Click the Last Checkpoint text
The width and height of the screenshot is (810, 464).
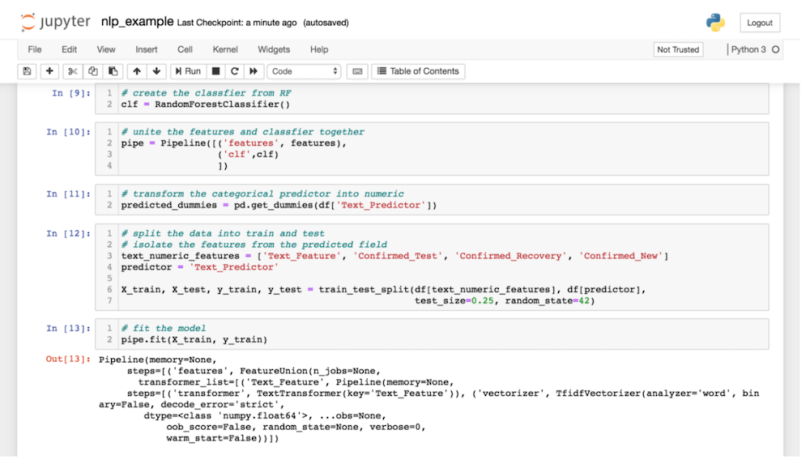point(237,23)
